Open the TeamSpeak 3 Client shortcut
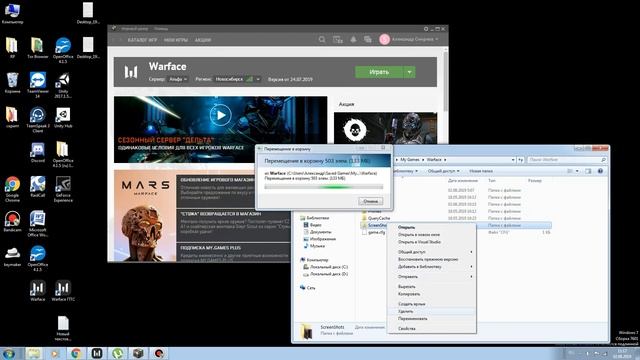Screen dimensions: 640x360 click(38, 120)
